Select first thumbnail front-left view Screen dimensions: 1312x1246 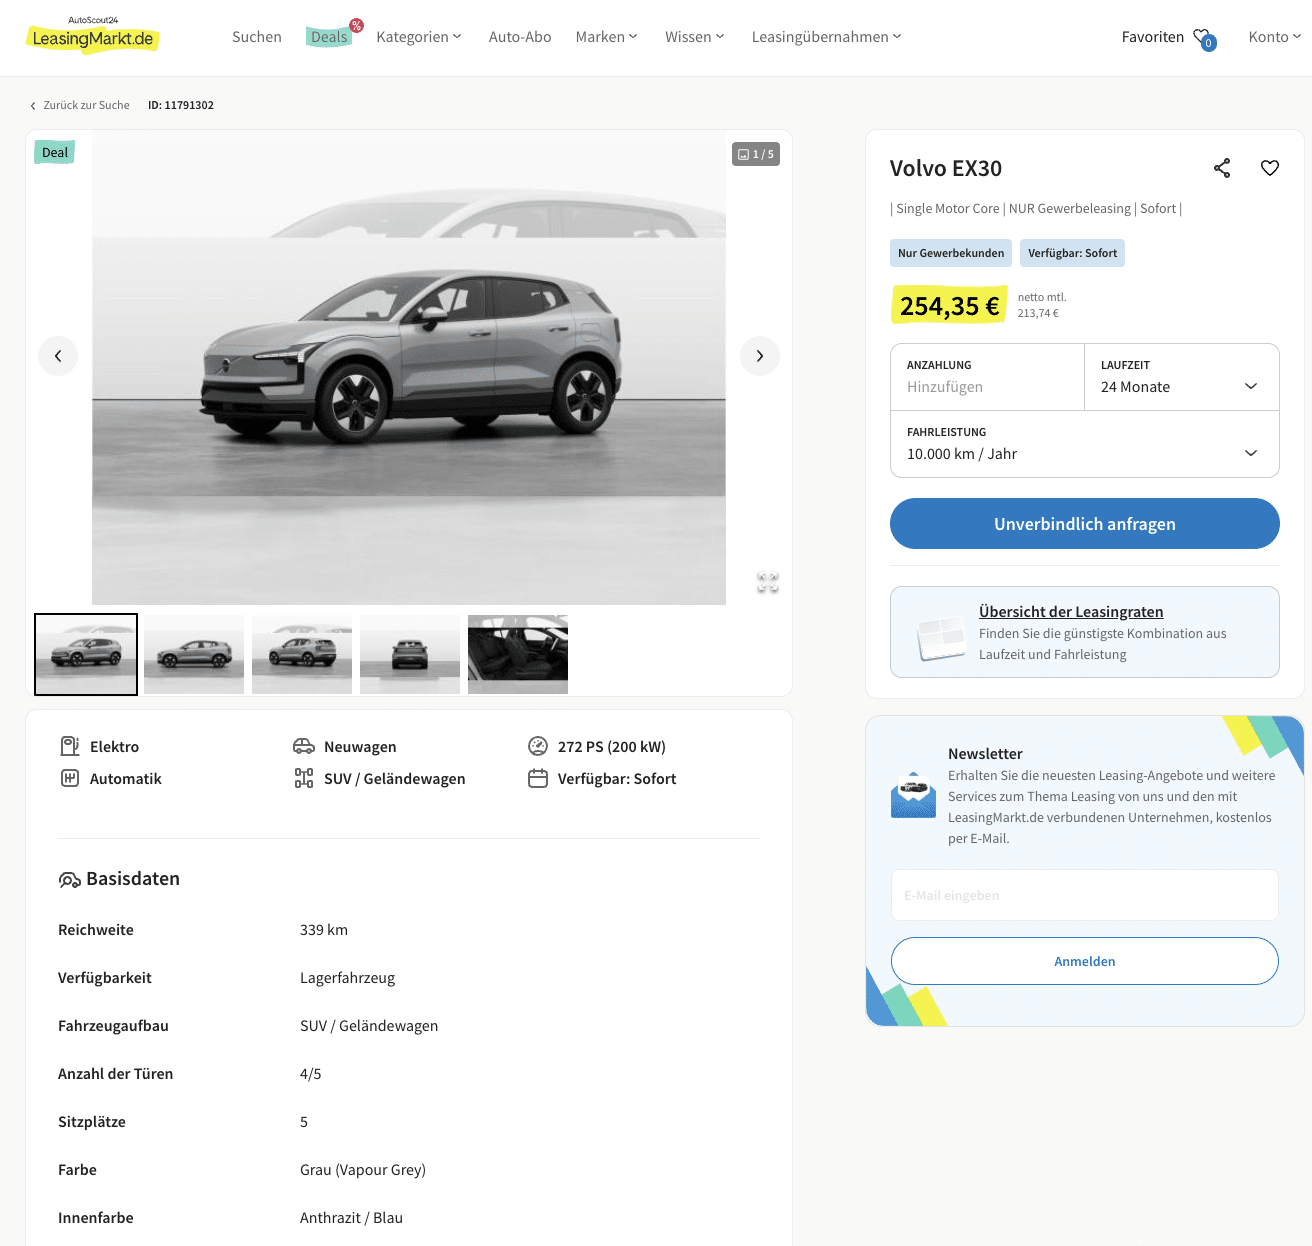86,654
